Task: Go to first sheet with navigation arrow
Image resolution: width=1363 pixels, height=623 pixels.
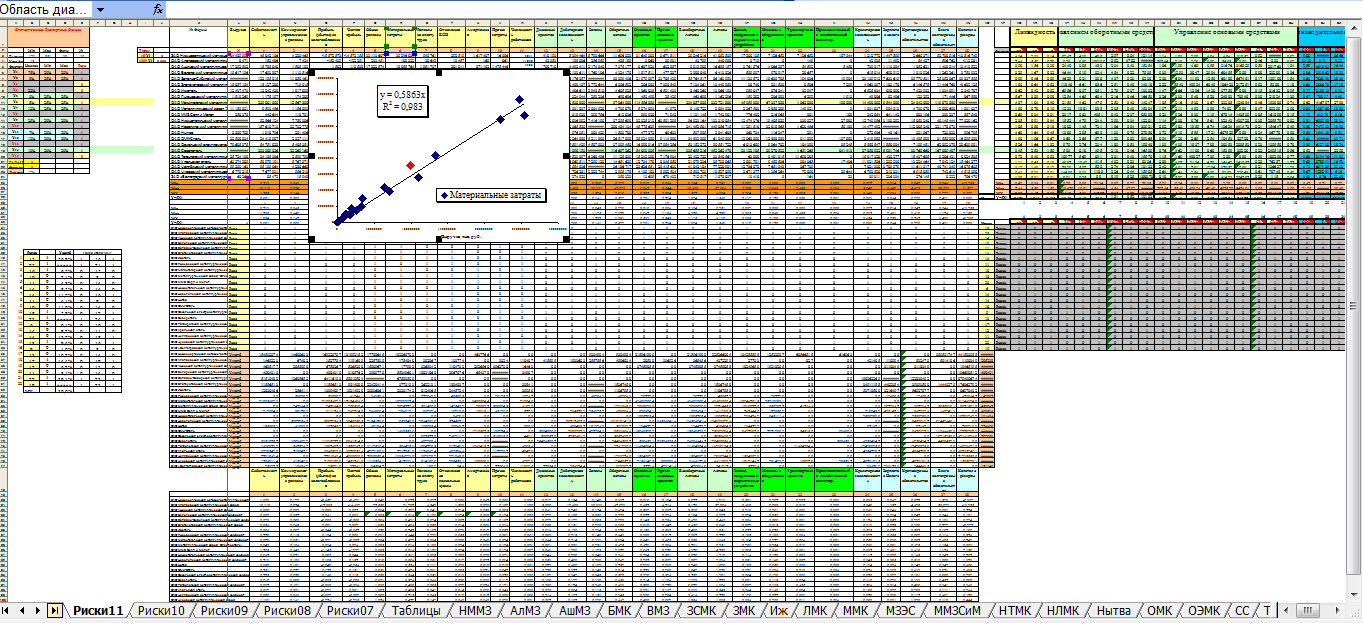Action: pyautogui.click(x=8, y=610)
